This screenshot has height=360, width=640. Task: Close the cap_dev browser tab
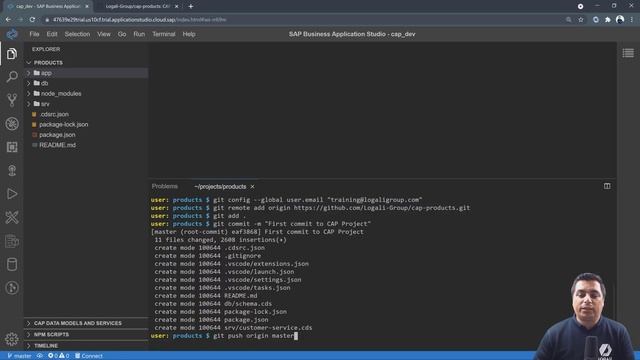[x=87, y=7]
